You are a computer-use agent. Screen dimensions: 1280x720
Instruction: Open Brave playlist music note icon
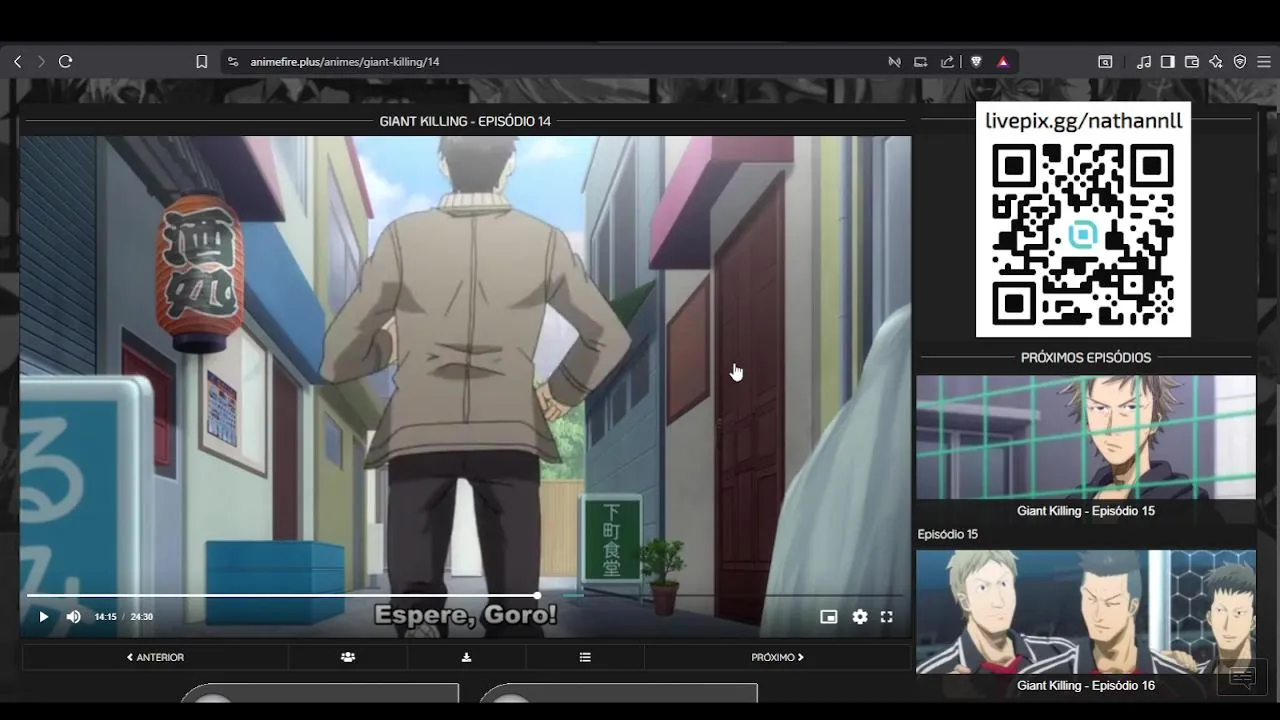(1144, 62)
